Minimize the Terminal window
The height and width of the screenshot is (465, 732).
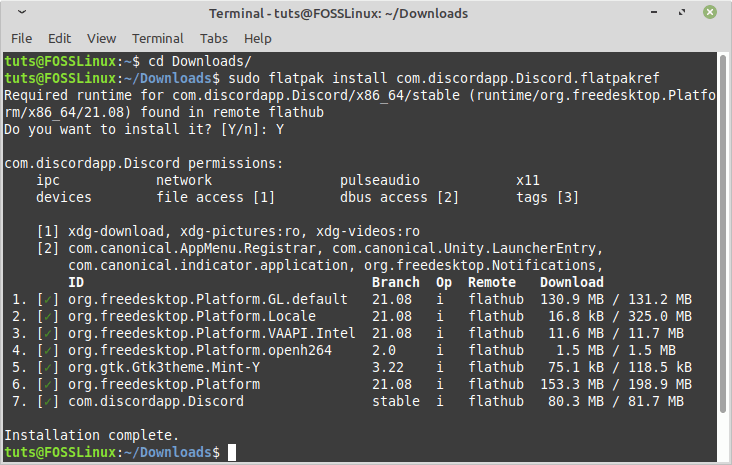tap(654, 12)
